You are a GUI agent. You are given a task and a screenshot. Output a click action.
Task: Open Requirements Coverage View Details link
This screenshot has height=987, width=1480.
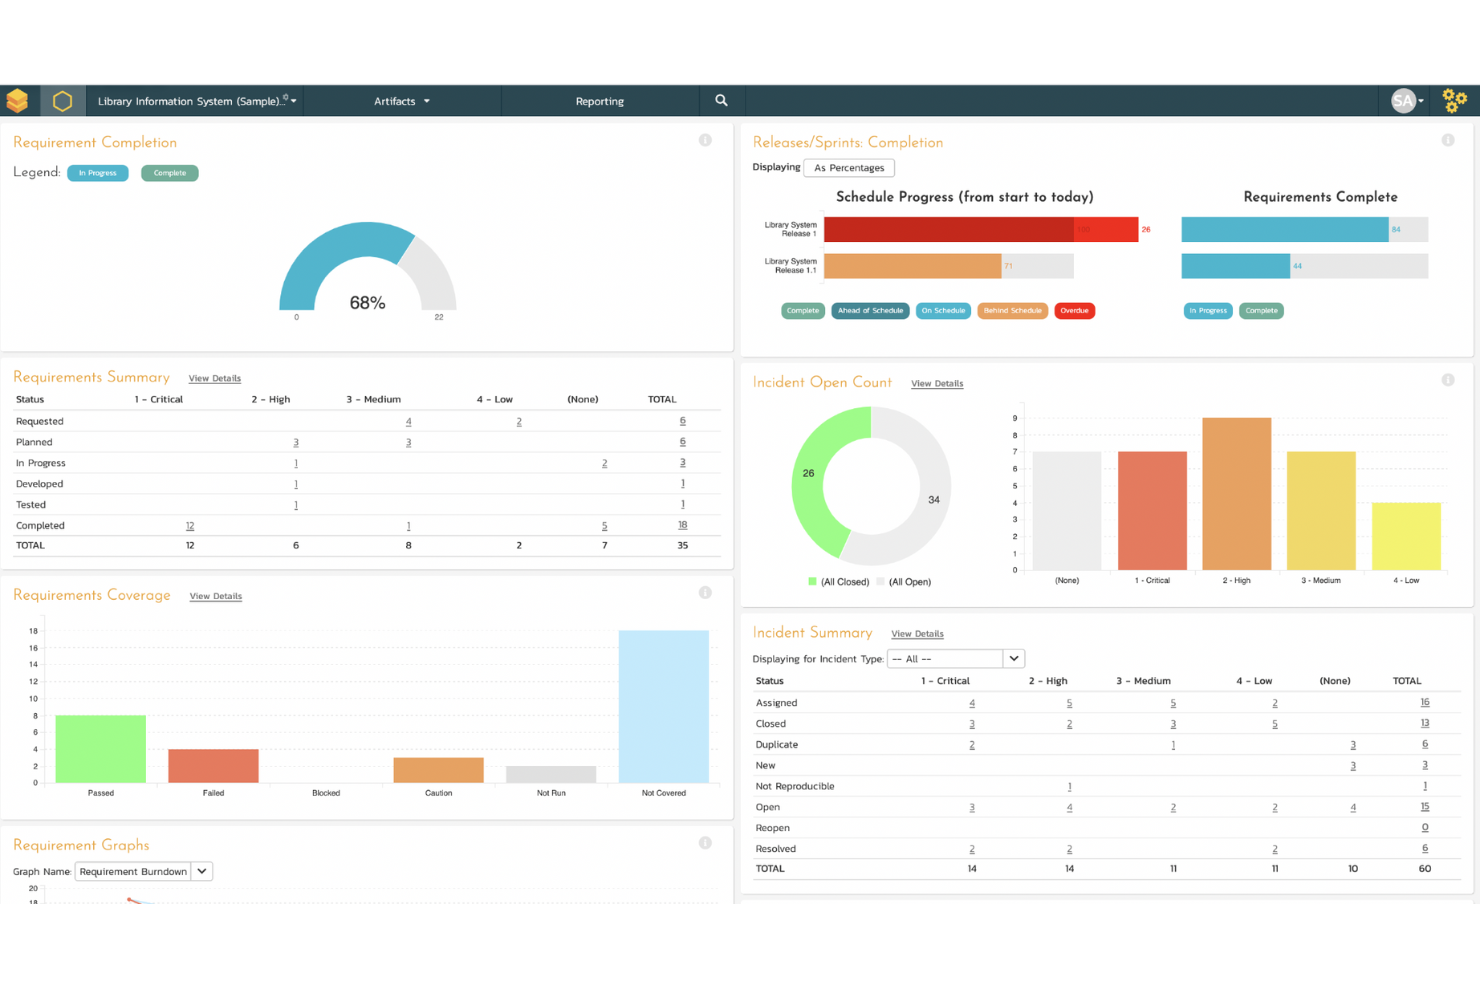(x=216, y=597)
